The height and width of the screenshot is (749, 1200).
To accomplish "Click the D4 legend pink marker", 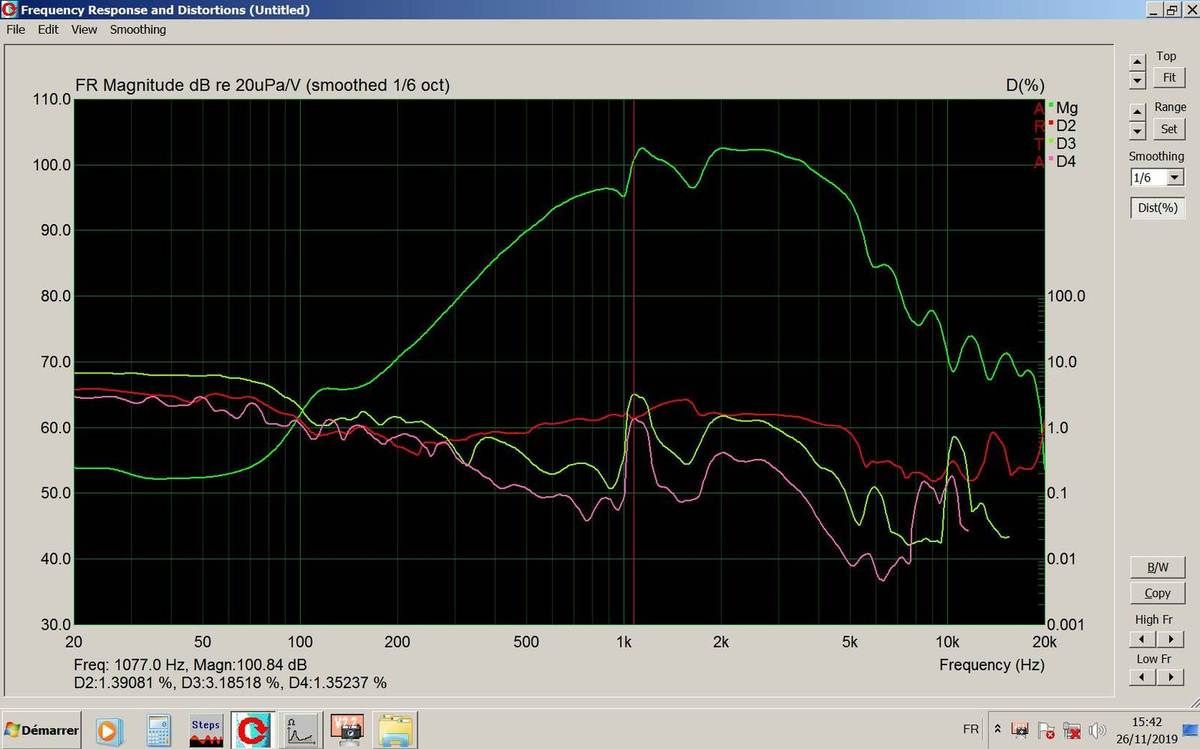I will tap(1050, 159).
